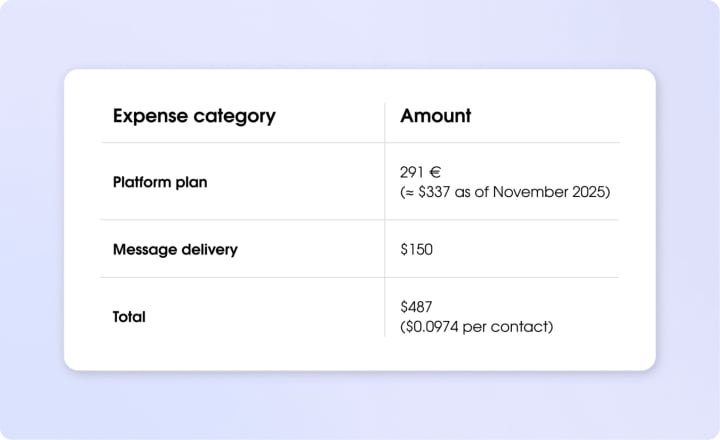Click the "Expense category" column header
720x440 pixels.
[x=194, y=116]
